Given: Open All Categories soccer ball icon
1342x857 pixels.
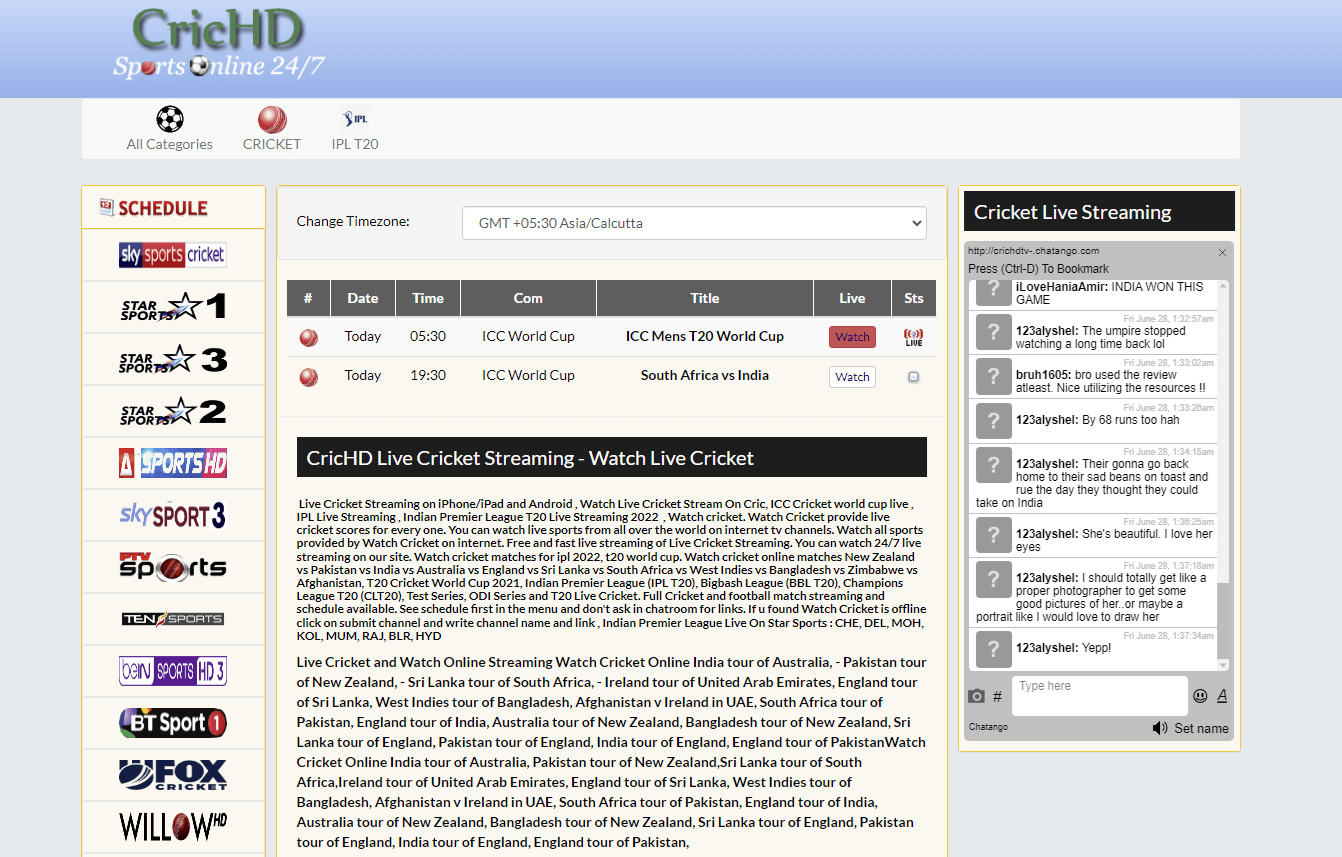Looking at the screenshot, I should (x=170, y=120).
